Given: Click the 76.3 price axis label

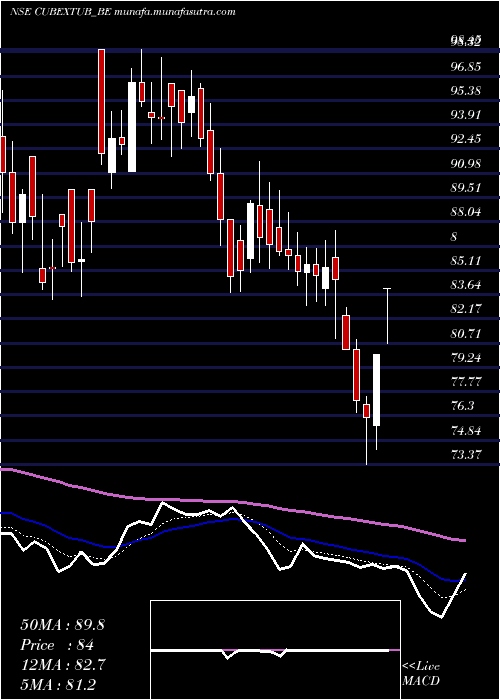Looking at the screenshot, I should 463,406.
